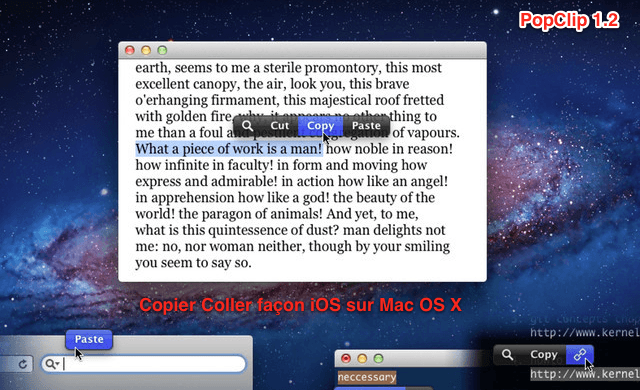Click the reload arrow in the browser toolbar
Viewport: 640px width, 390px height.
pos(23,364)
